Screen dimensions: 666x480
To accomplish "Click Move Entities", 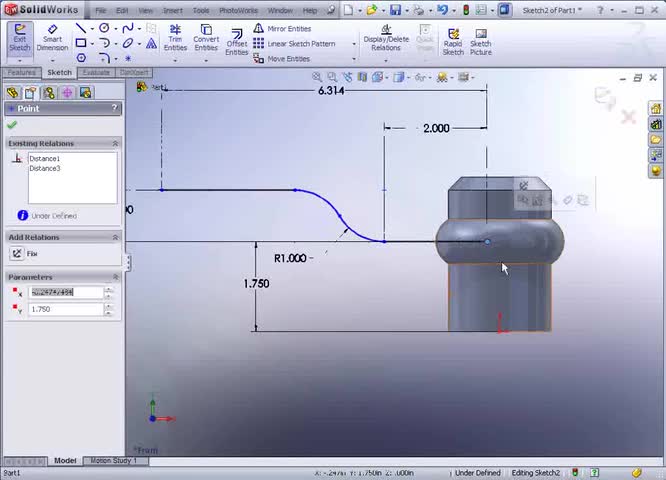I will pos(282,59).
